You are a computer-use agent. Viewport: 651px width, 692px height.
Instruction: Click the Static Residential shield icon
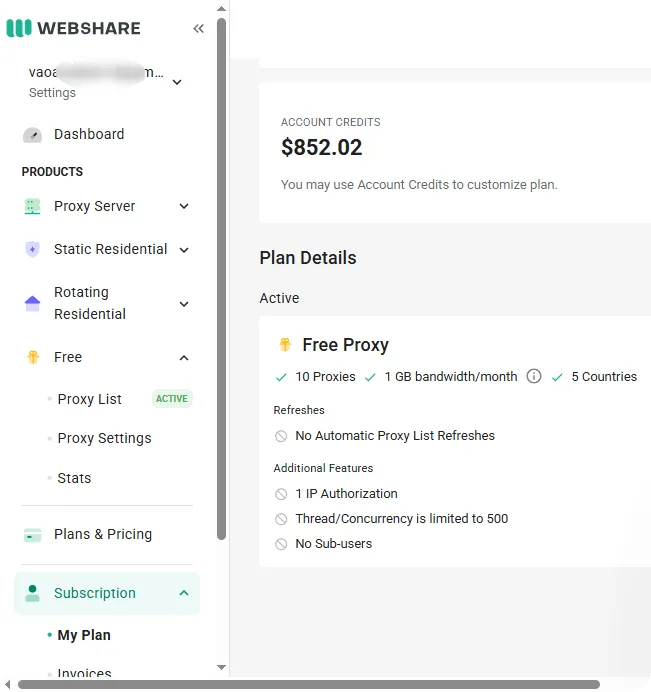(32, 249)
